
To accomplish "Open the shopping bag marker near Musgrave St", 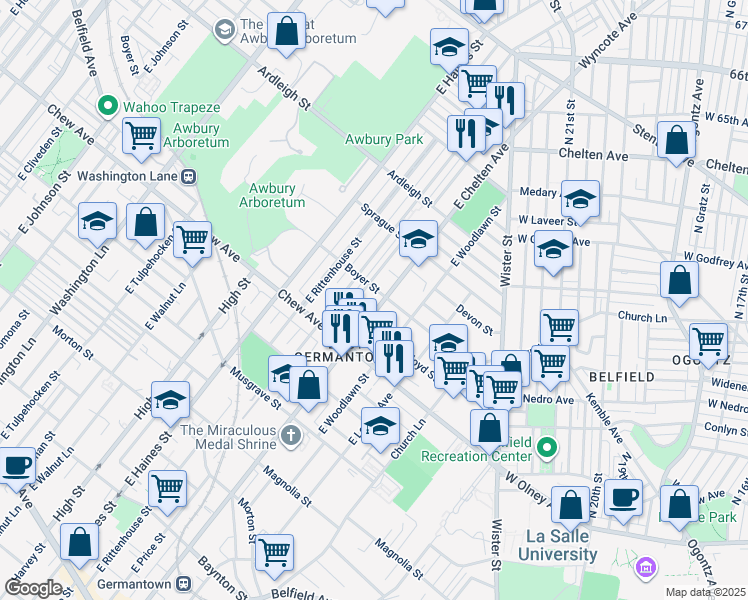I will click(x=308, y=385).
